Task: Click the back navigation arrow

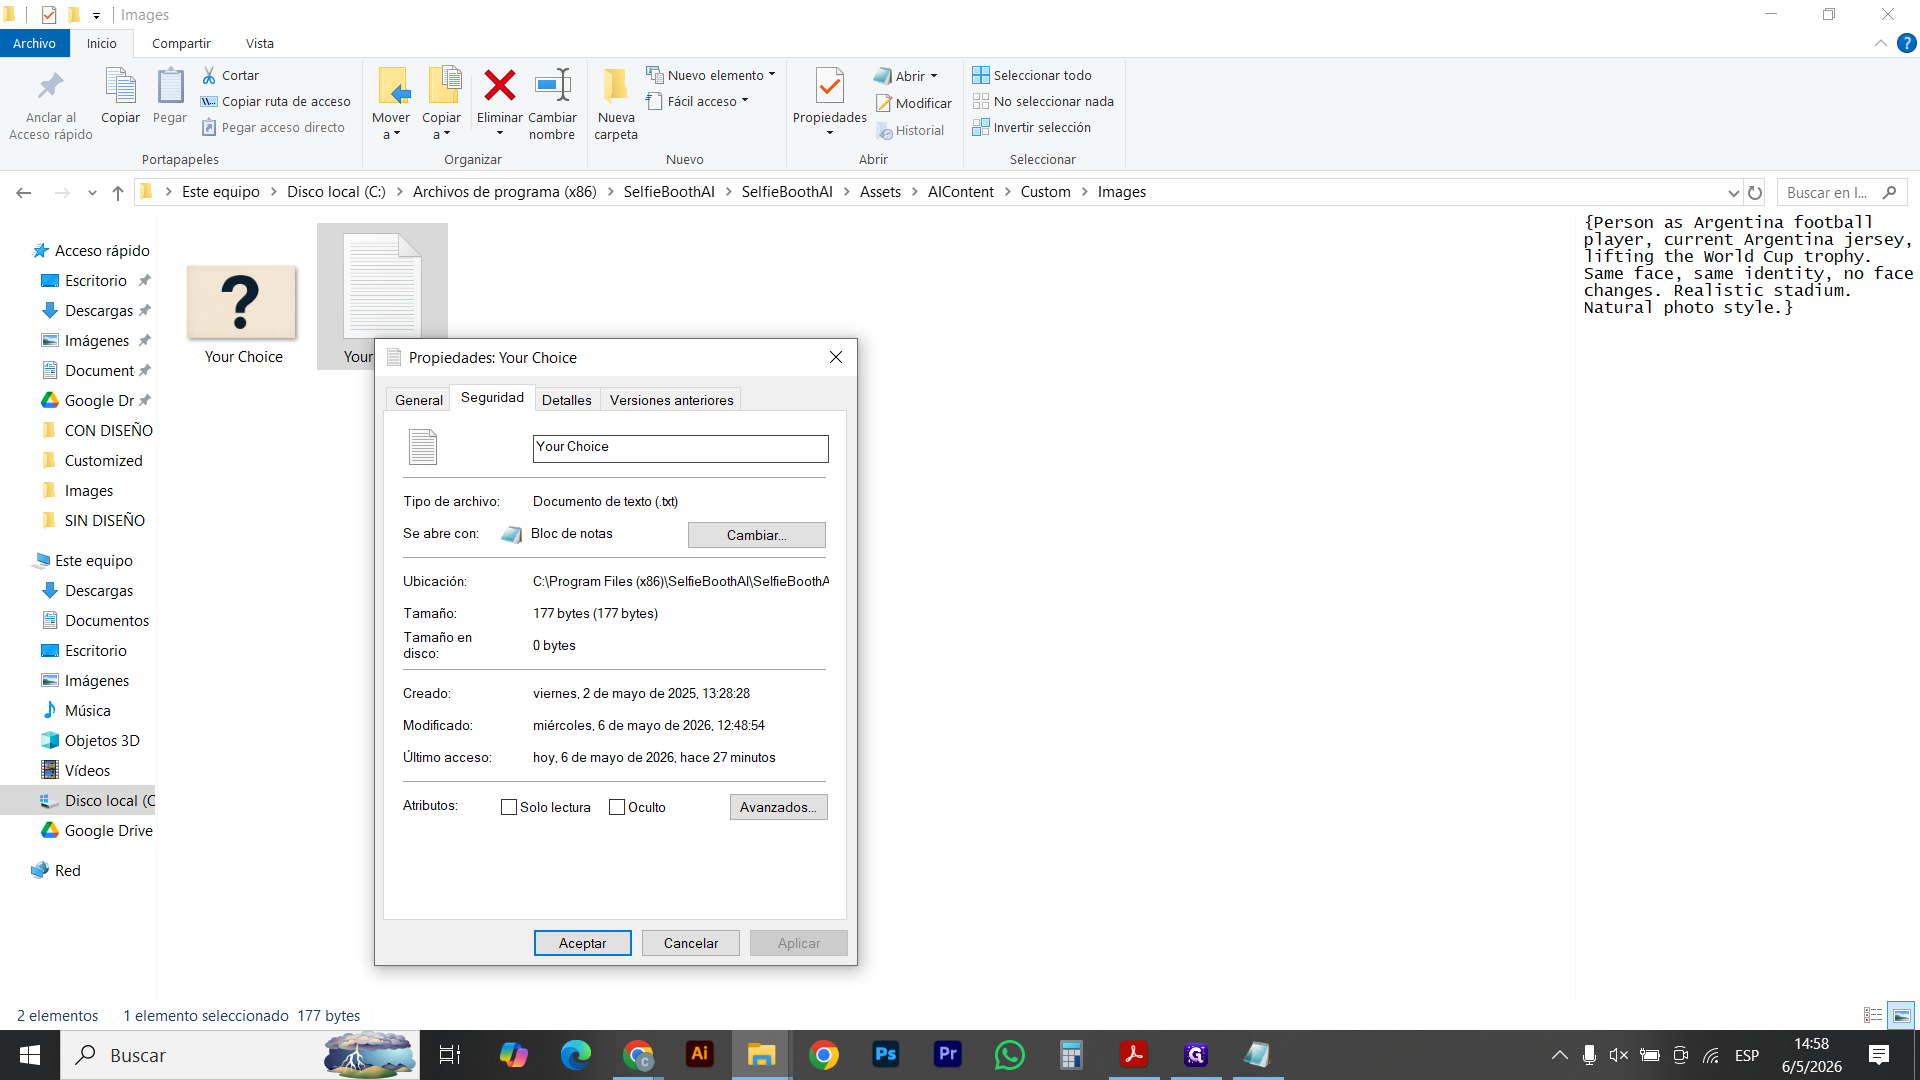Action: point(24,192)
